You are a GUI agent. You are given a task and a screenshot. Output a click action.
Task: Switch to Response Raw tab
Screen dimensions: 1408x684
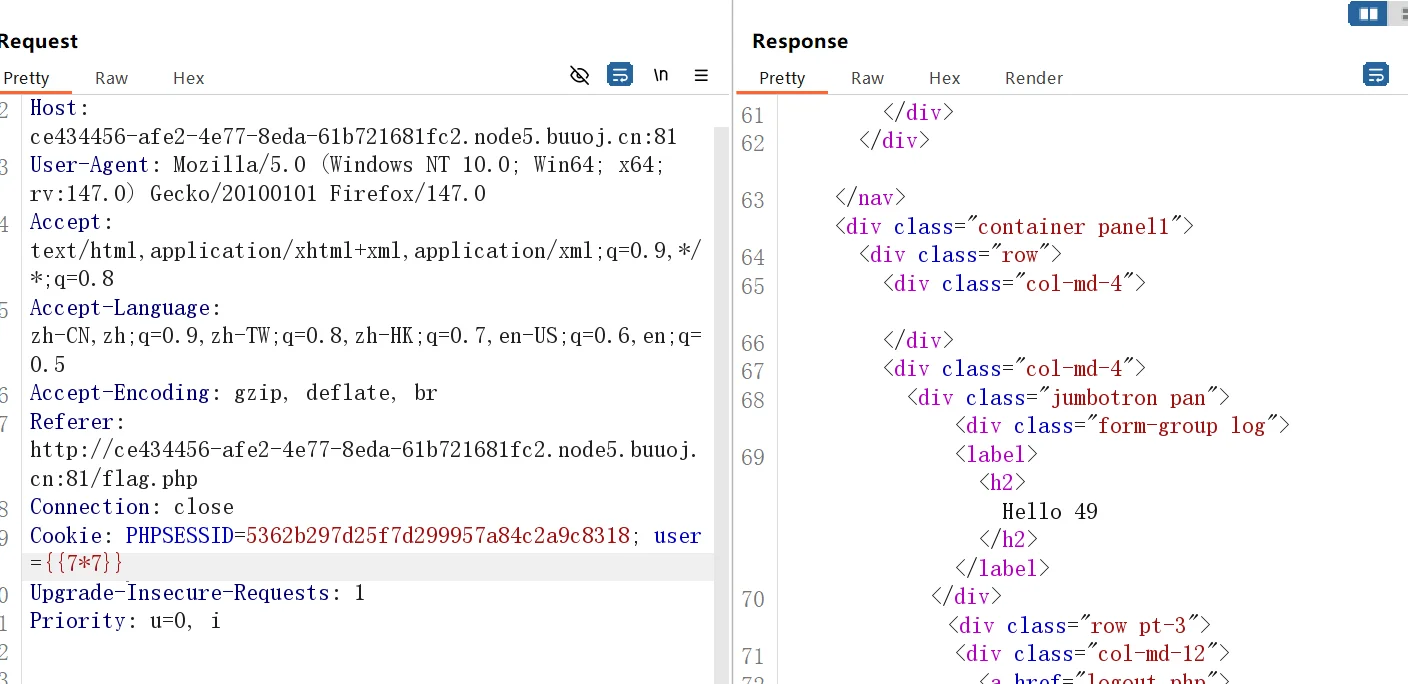[x=867, y=78]
